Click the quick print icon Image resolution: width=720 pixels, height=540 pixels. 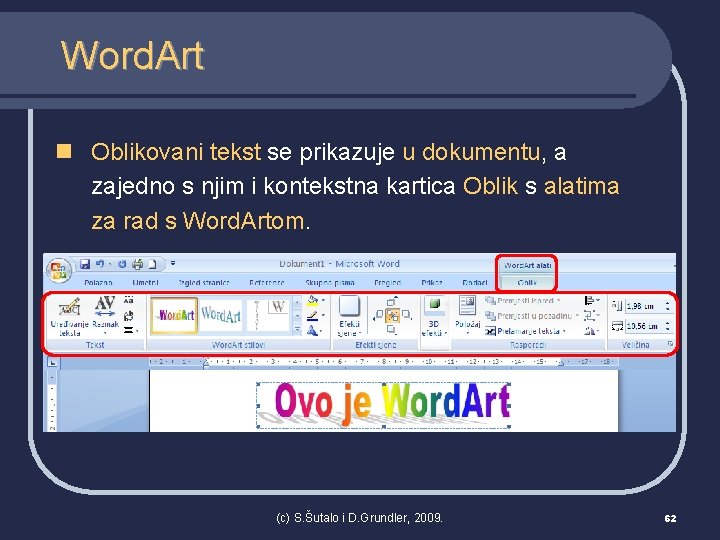pyautogui.click(x=137, y=264)
